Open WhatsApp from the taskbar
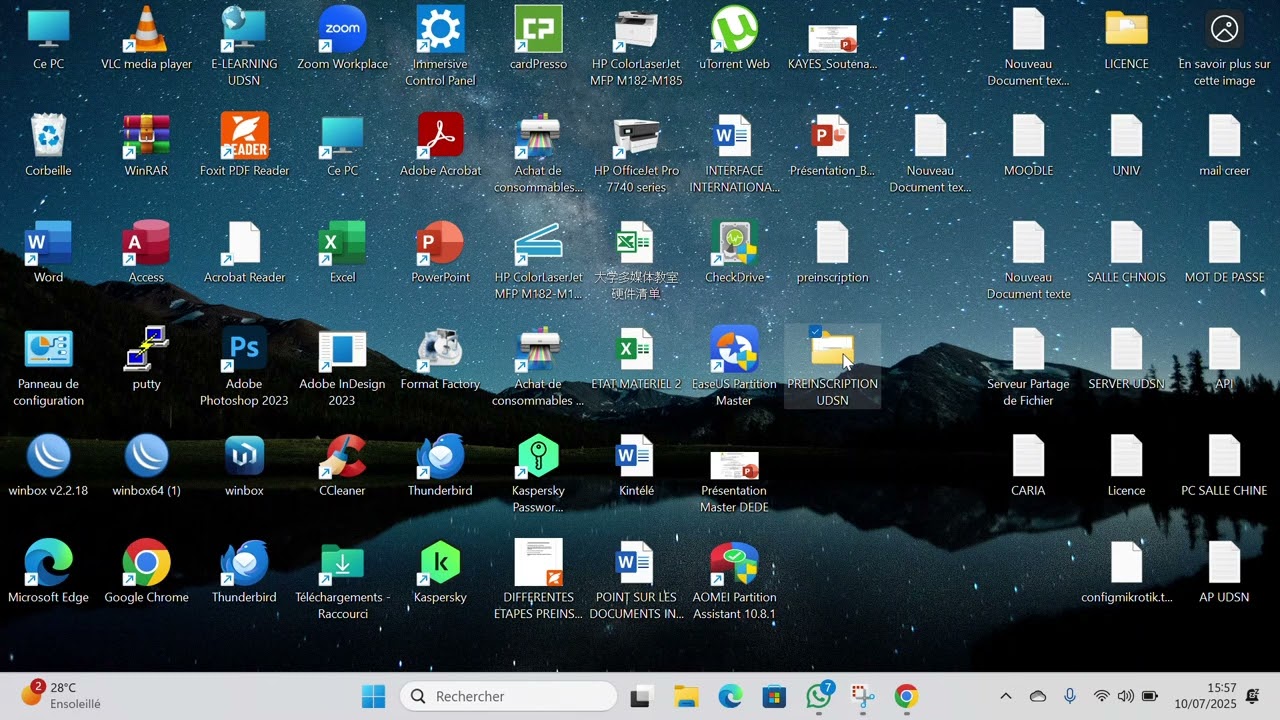This screenshot has height=720, width=1280. (x=819, y=696)
